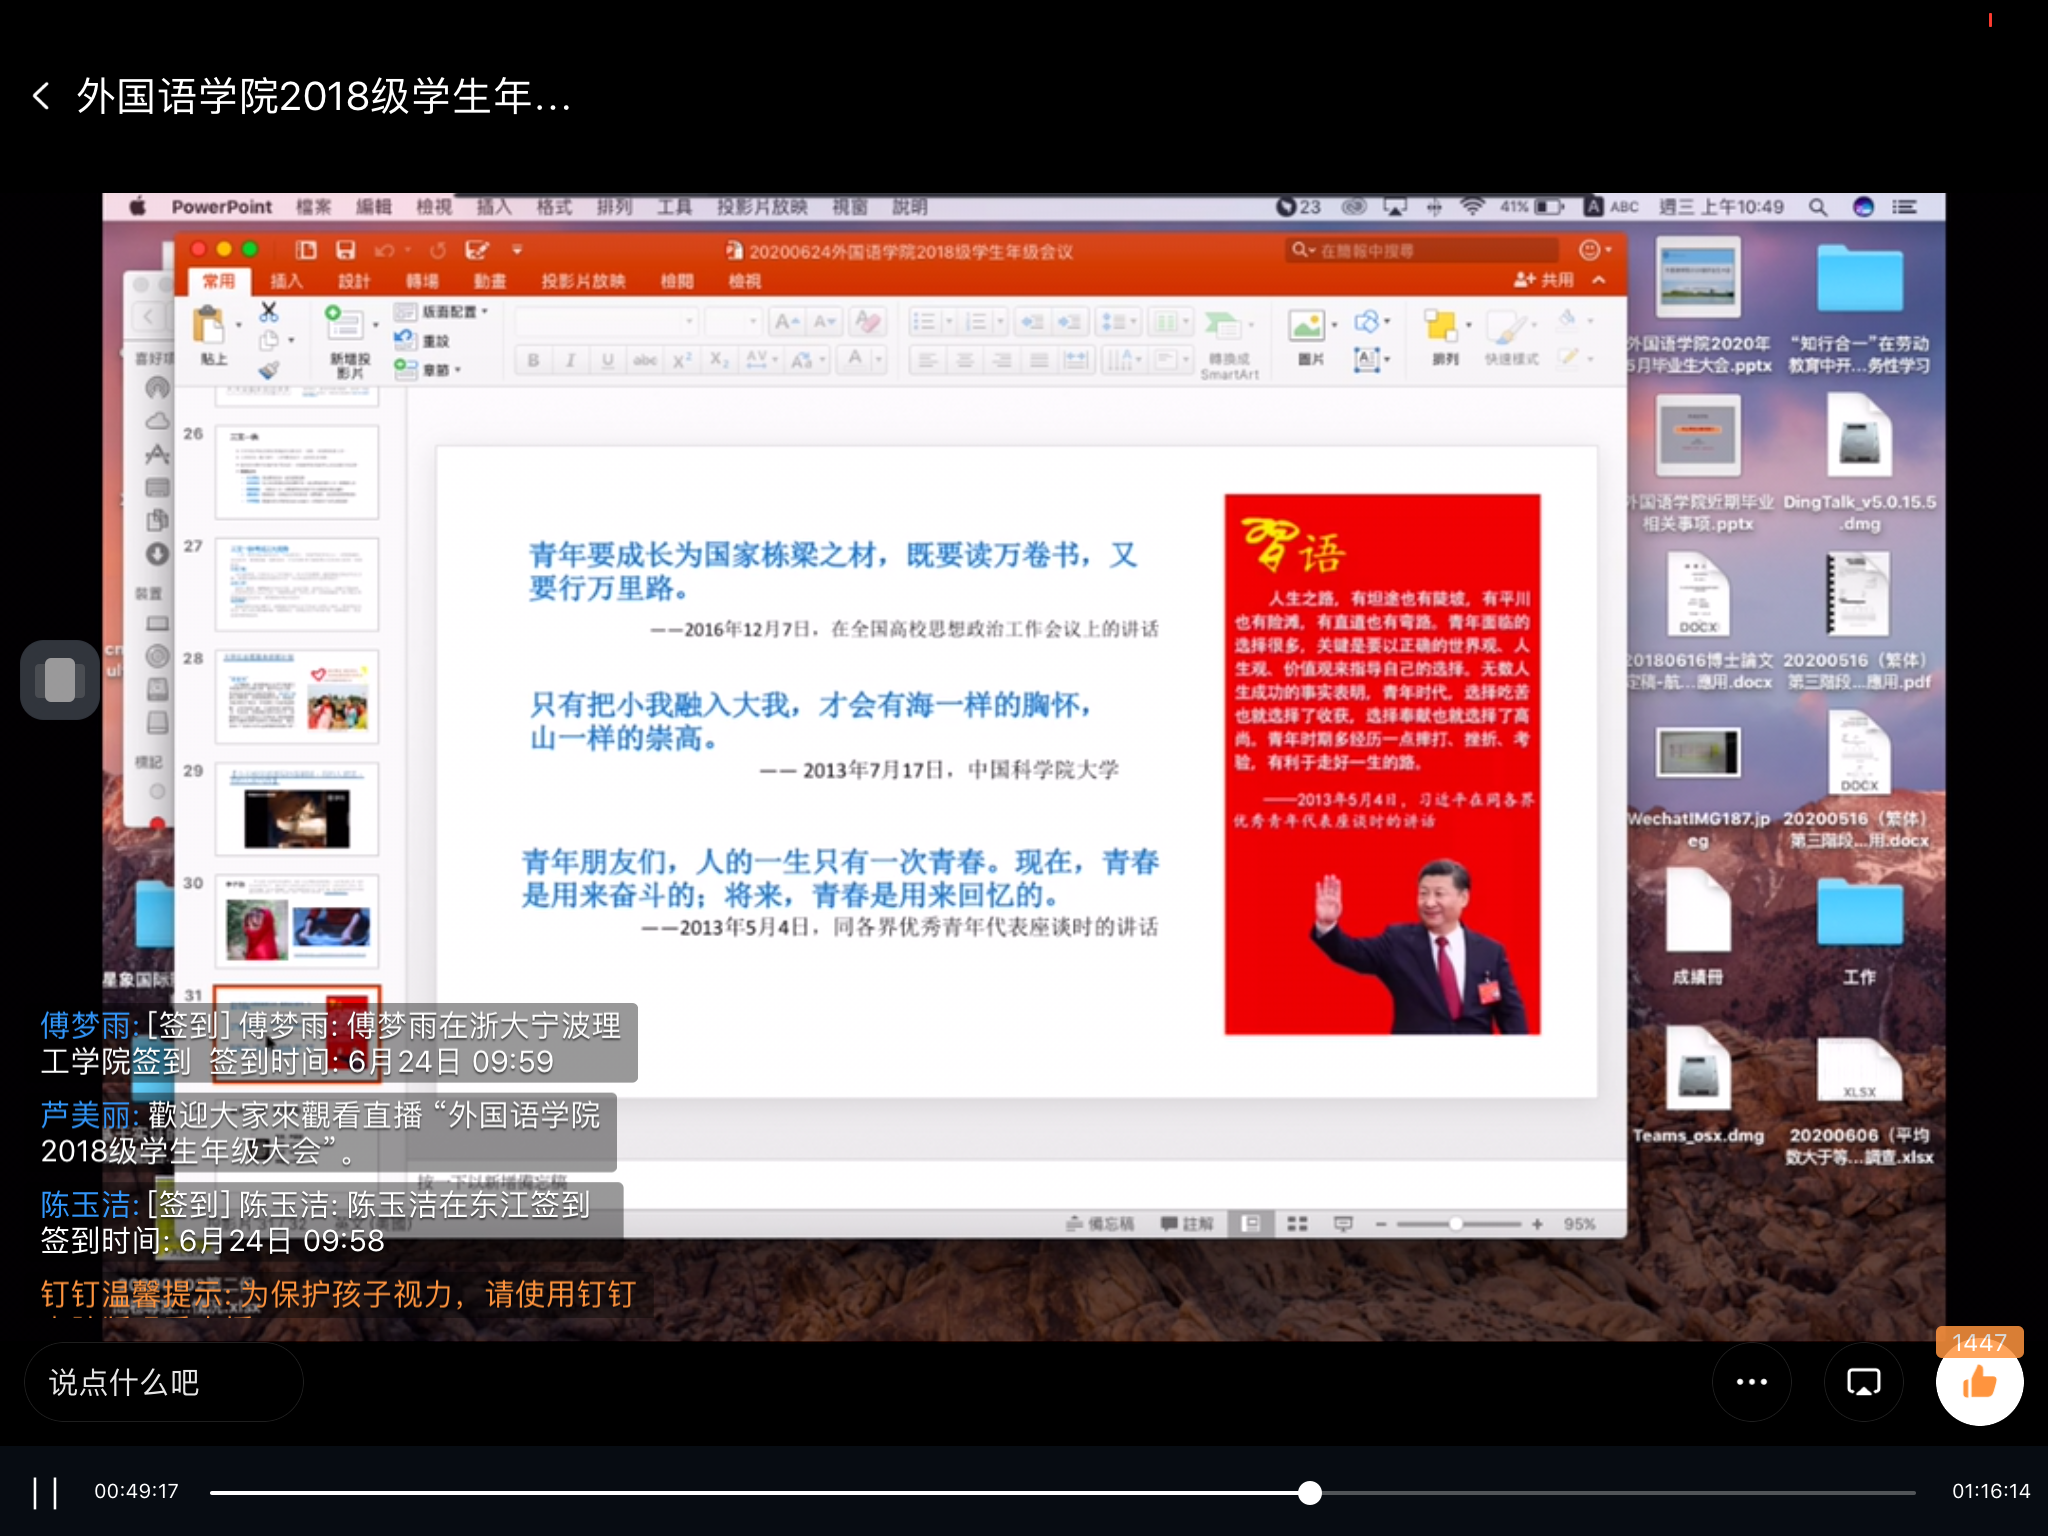Screen dimensions: 2048x1536
Task: Click the video progress slider handle
Action: point(1309,1493)
